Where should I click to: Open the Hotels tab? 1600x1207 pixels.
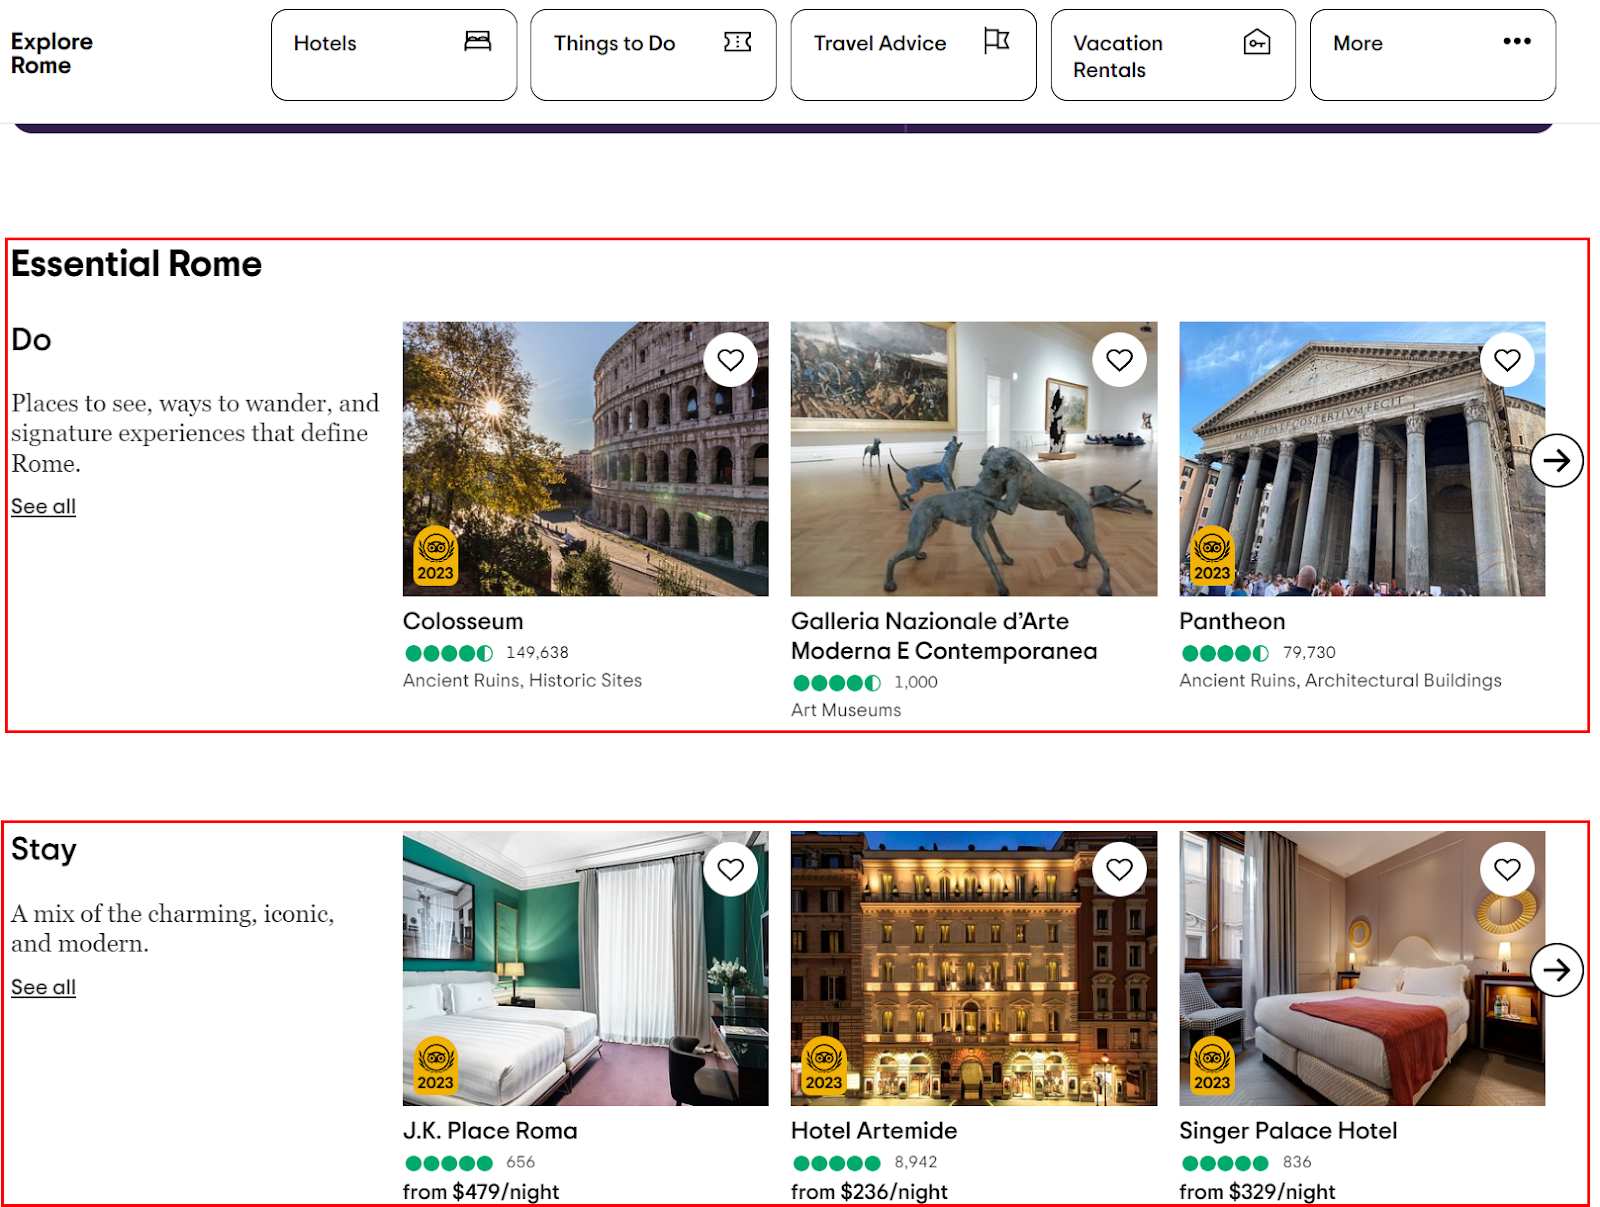(394, 55)
